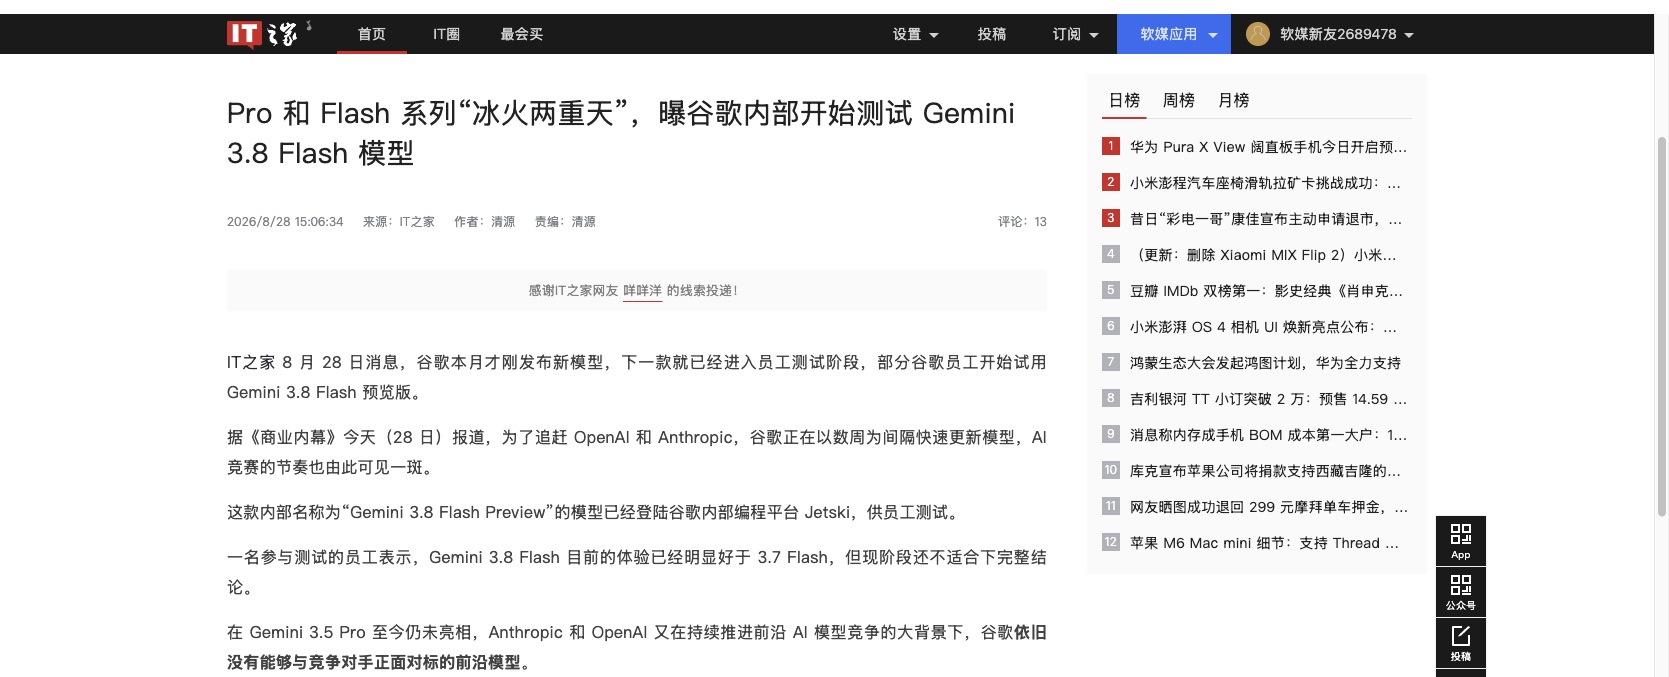Open ranked article 苹果 M6 Mac mini 细节
1669x677 pixels.
[x=1264, y=543]
